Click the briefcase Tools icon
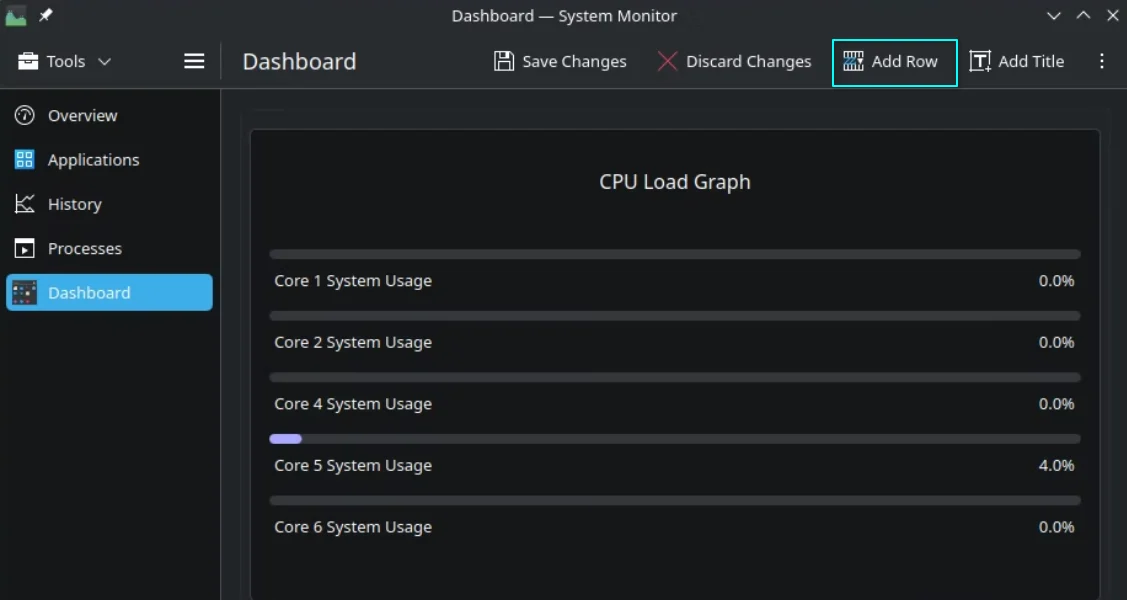The height and width of the screenshot is (600, 1127). 28,61
